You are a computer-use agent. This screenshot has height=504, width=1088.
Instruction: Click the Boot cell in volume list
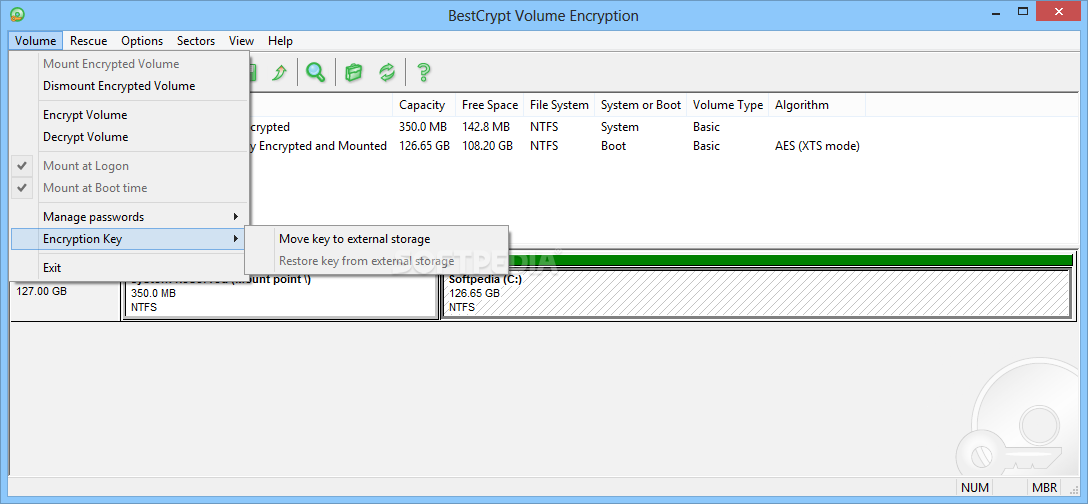(x=613, y=146)
